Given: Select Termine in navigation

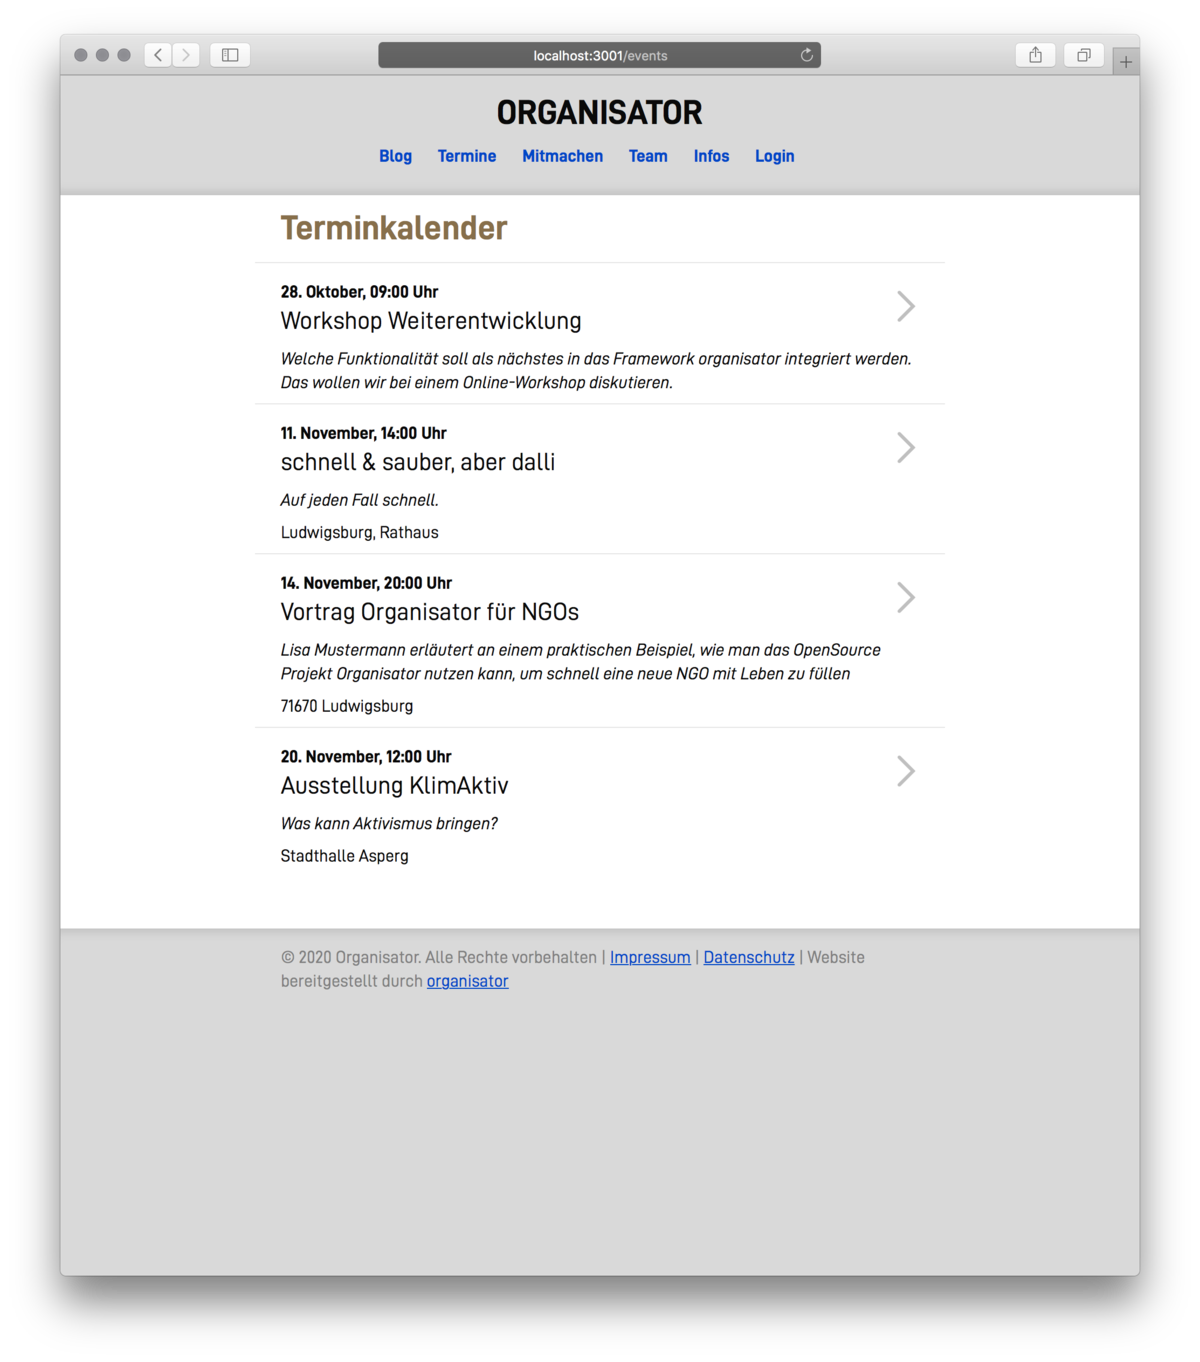Looking at the screenshot, I should (467, 156).
